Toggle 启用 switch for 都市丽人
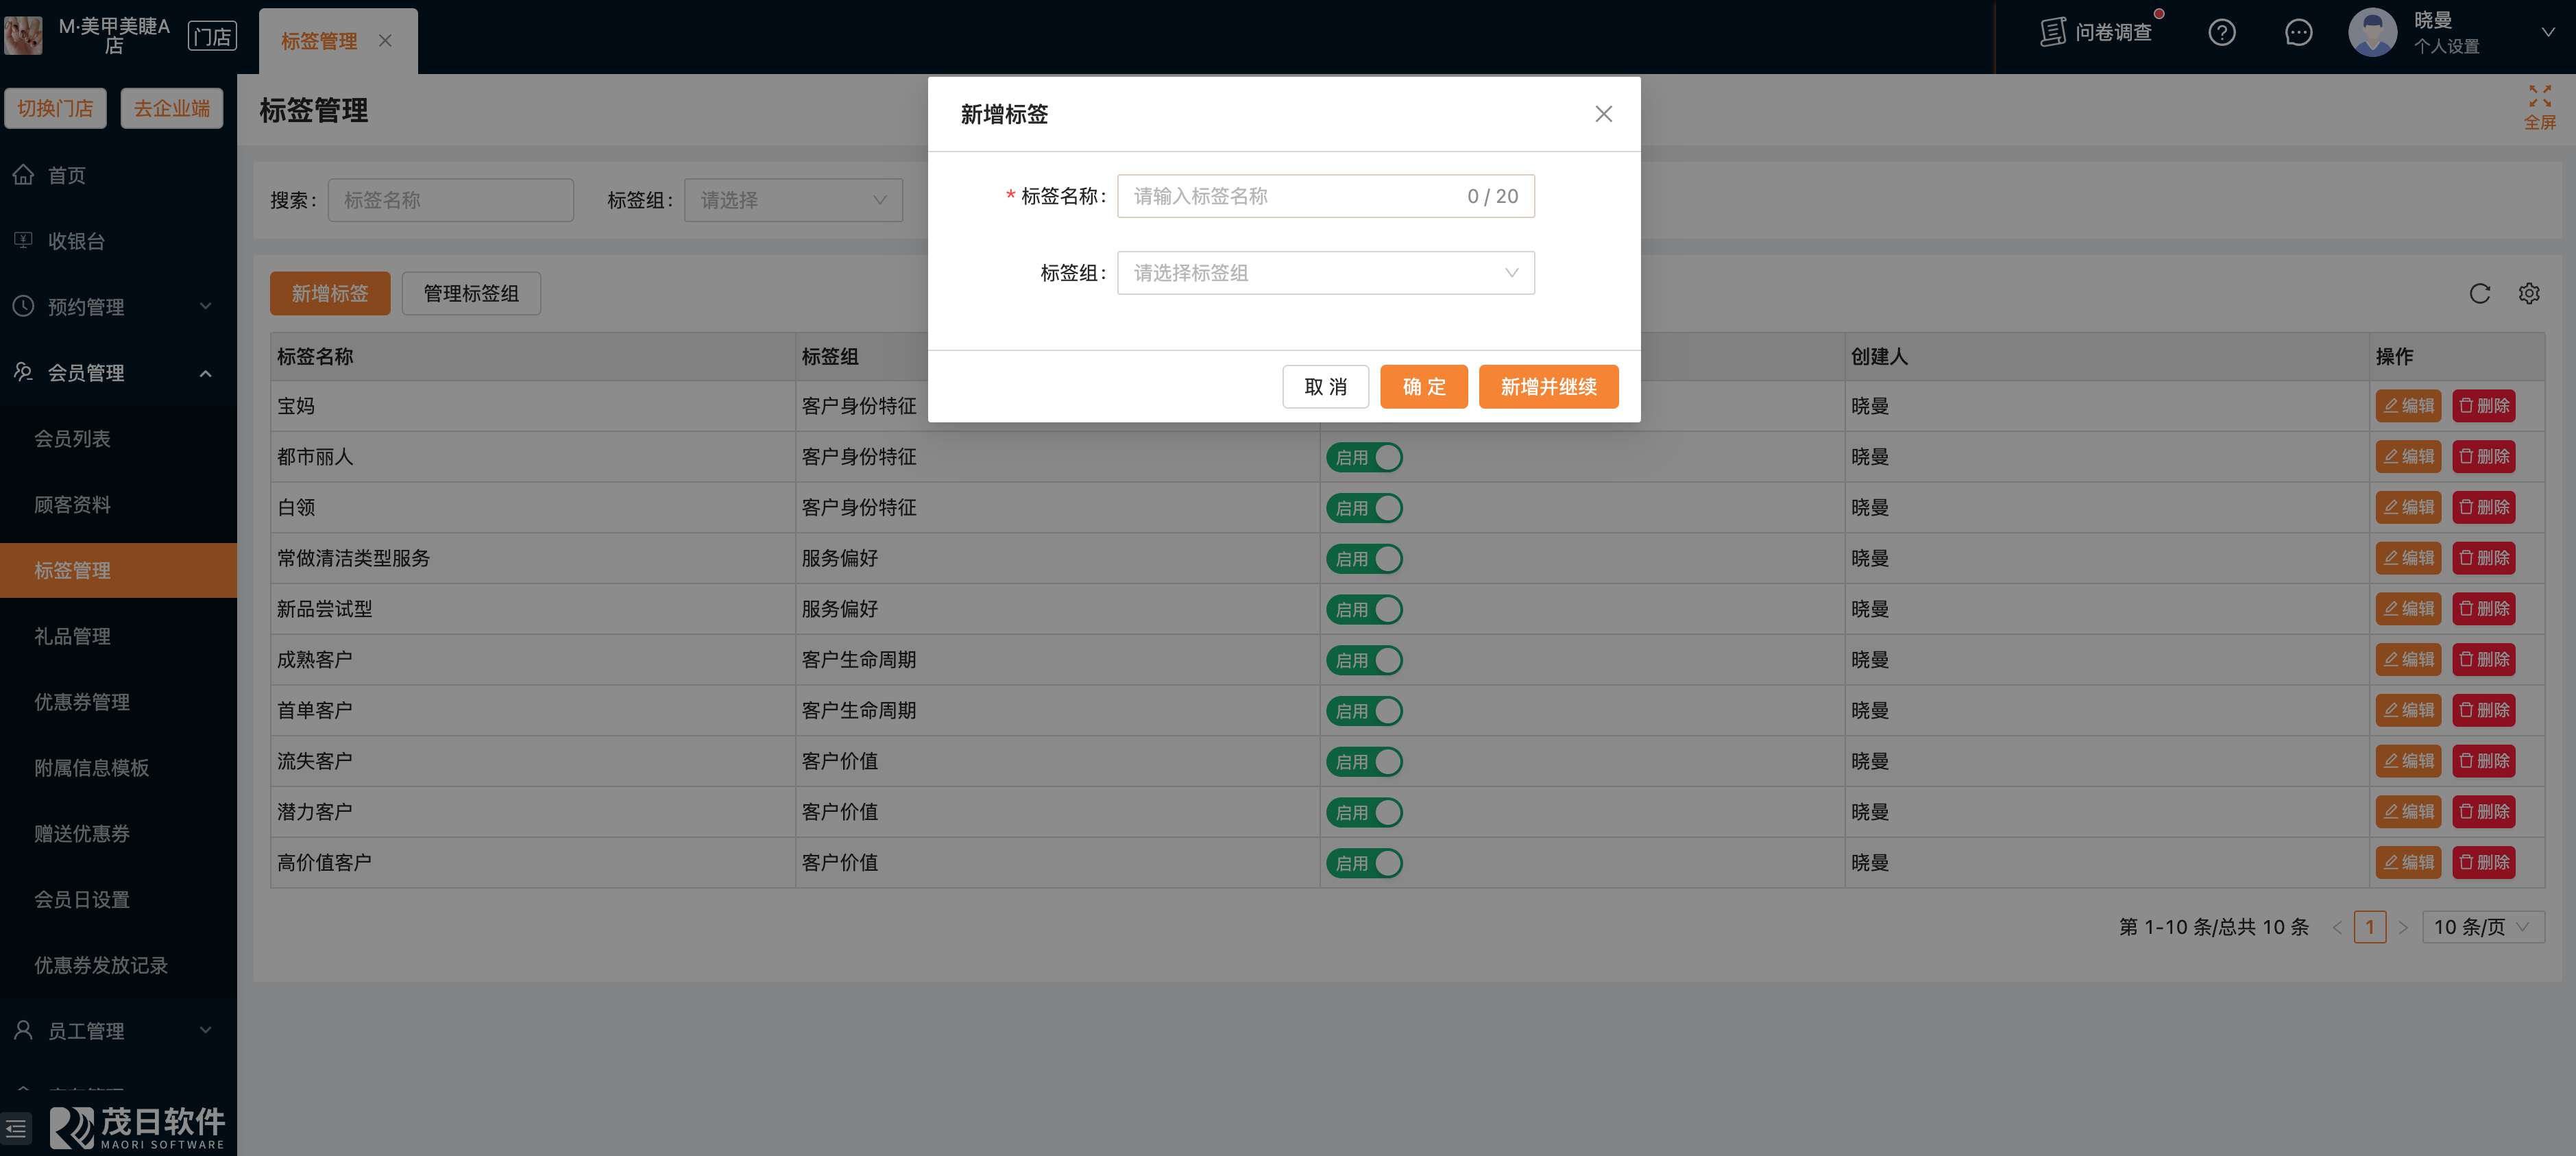The height and width of the screenshot is (1156, 2576). (1364, 458)
